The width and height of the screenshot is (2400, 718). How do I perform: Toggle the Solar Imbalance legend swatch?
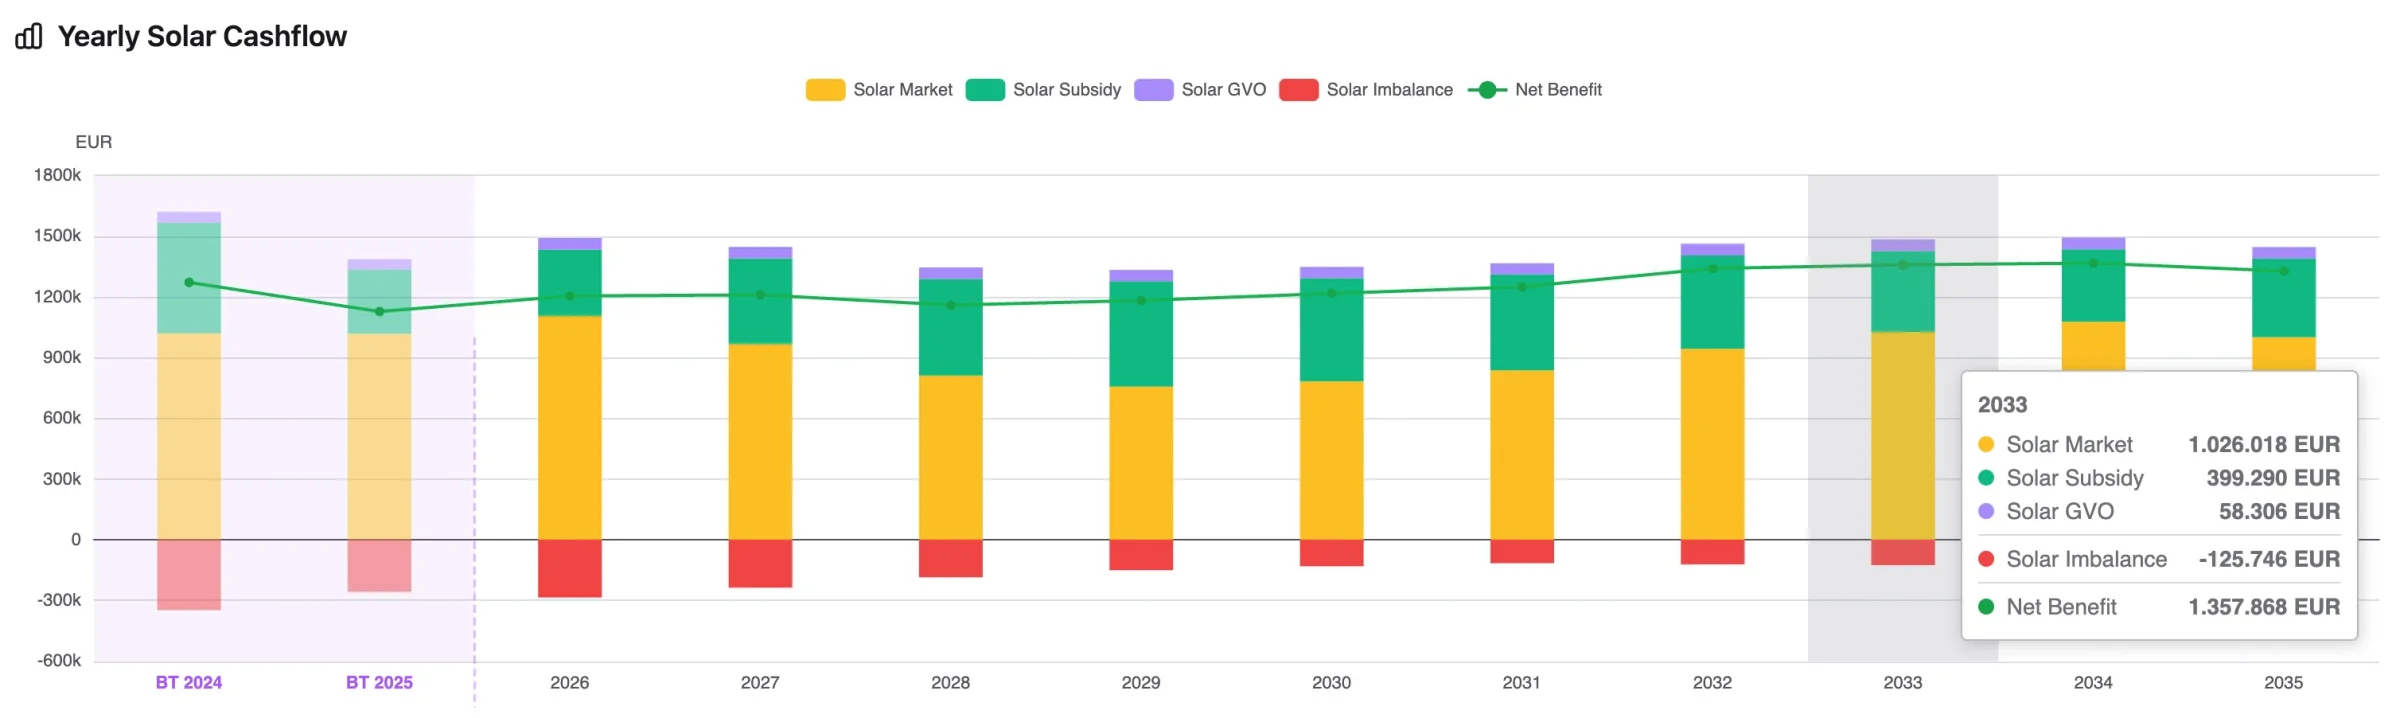(1299, 90)
